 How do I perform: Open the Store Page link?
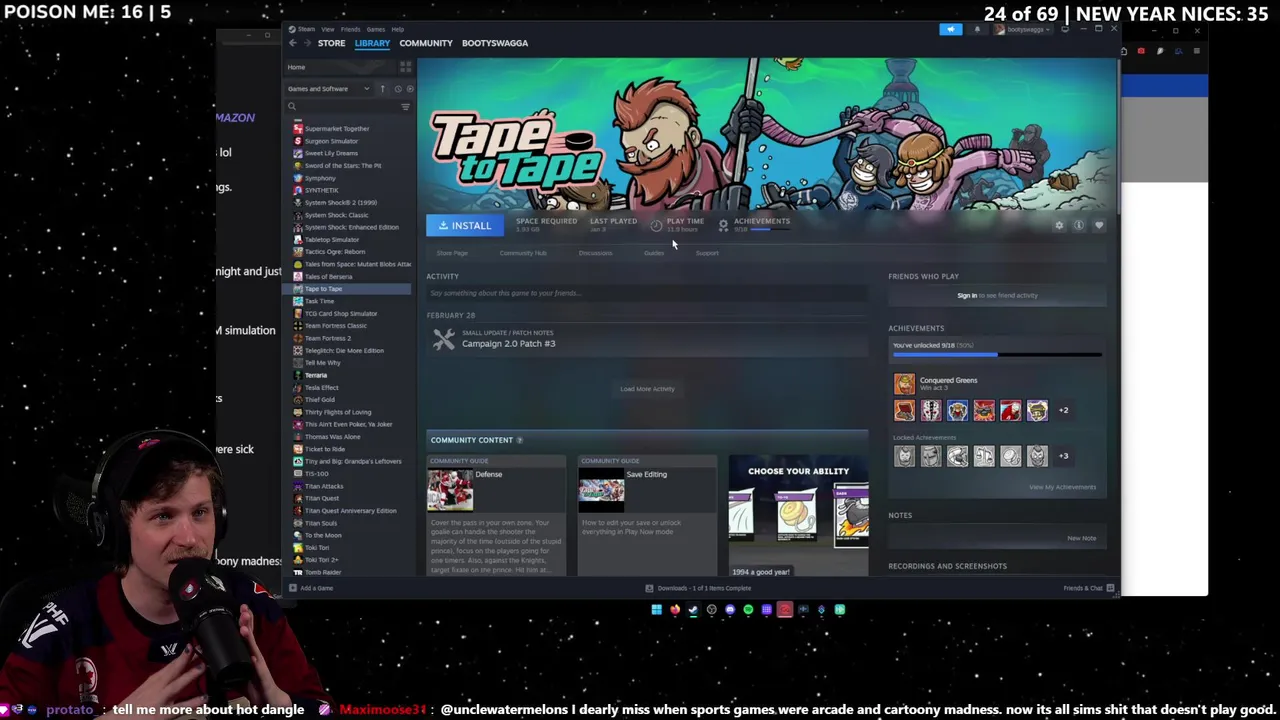pyautogui.click(x=452, y=253)
